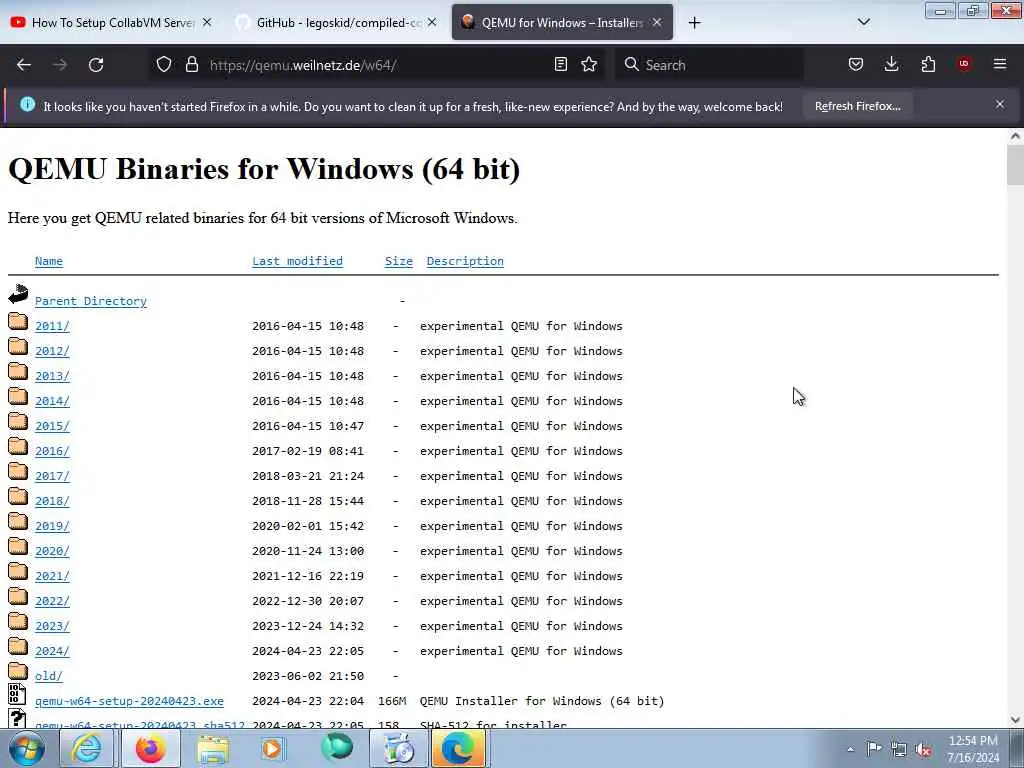Open the 2012/ folder link

click(x=52, y=351)
